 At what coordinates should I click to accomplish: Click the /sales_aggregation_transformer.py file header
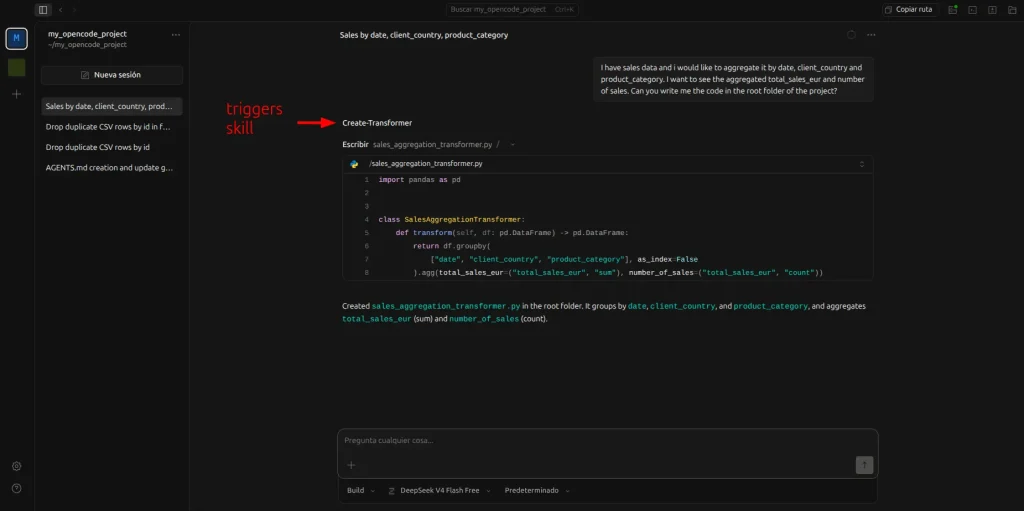pyautogui.click(x=607, y=164)
